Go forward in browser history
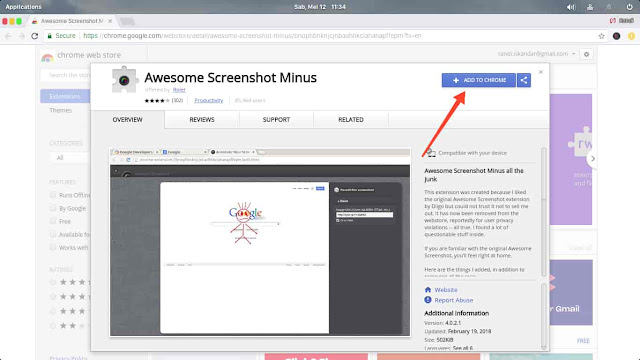This screenshot has width=640, height=360. point(21,36)
